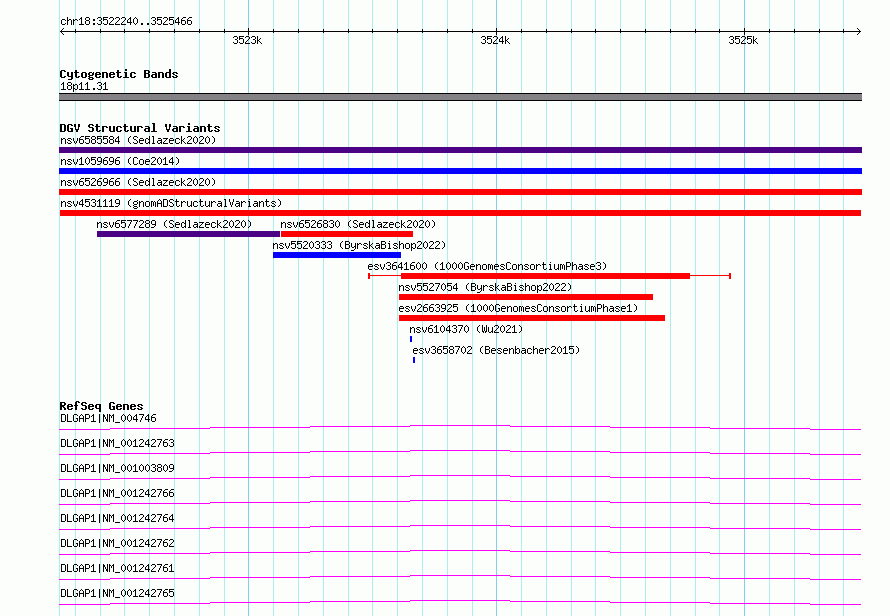
Task: Select esv2663925 (1000GenomesConsortiumPhase1) label
Action: (518, 308)
